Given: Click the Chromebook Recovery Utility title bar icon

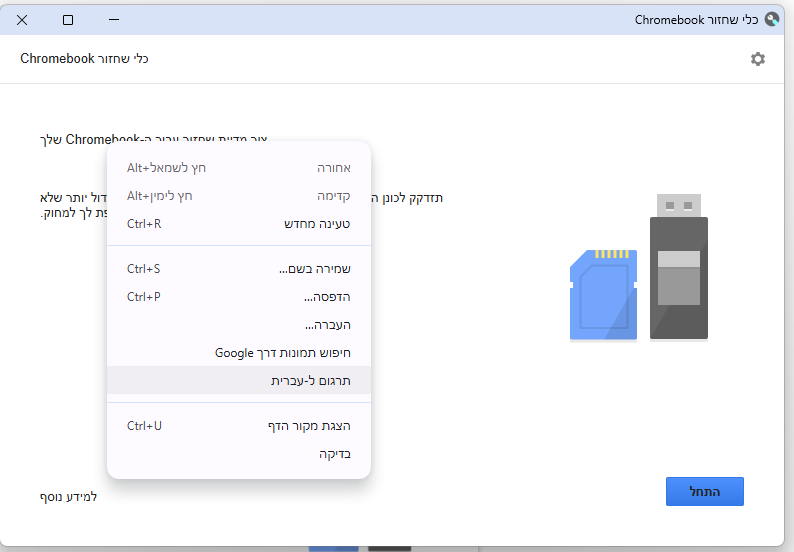Looking at the screenshot, I should click(x=771, y=19).
